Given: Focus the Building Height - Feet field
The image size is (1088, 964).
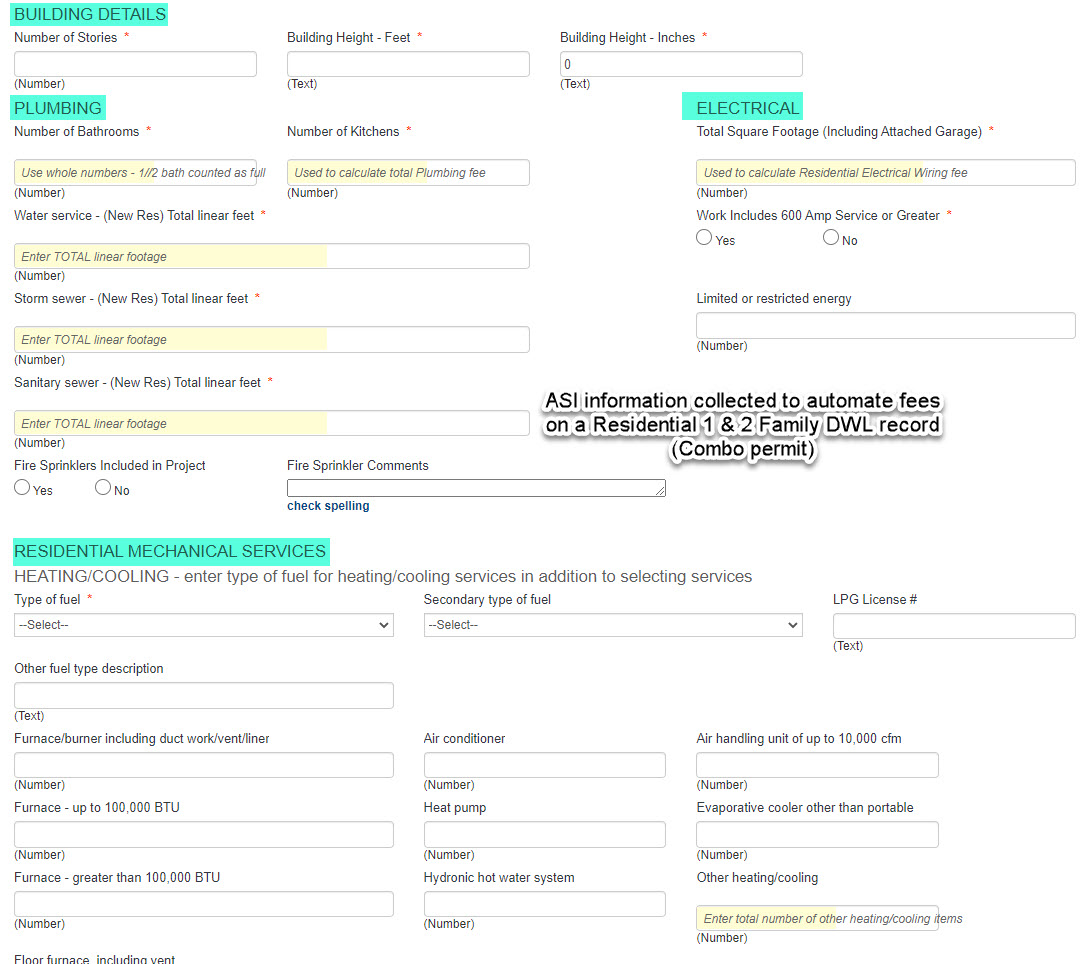Looking at the screenshot, I should coord(408,64).
